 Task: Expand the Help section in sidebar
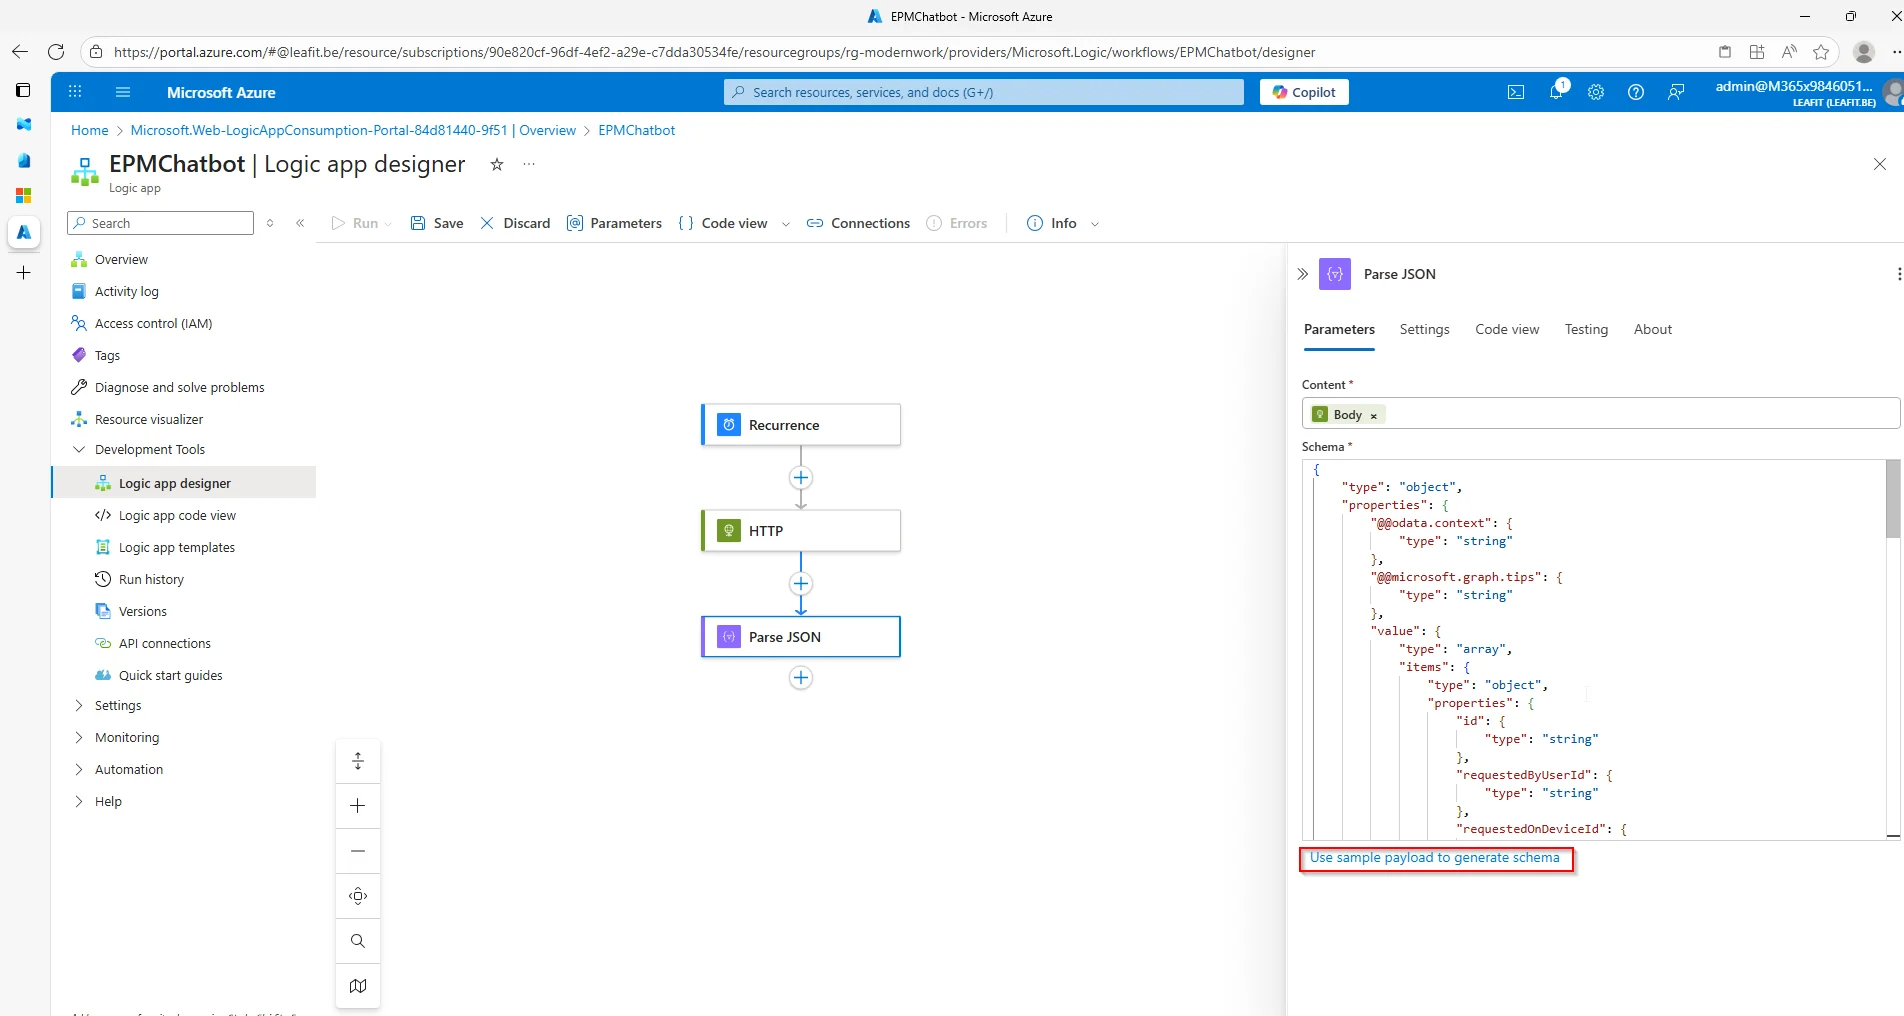(x=79, y=802)
